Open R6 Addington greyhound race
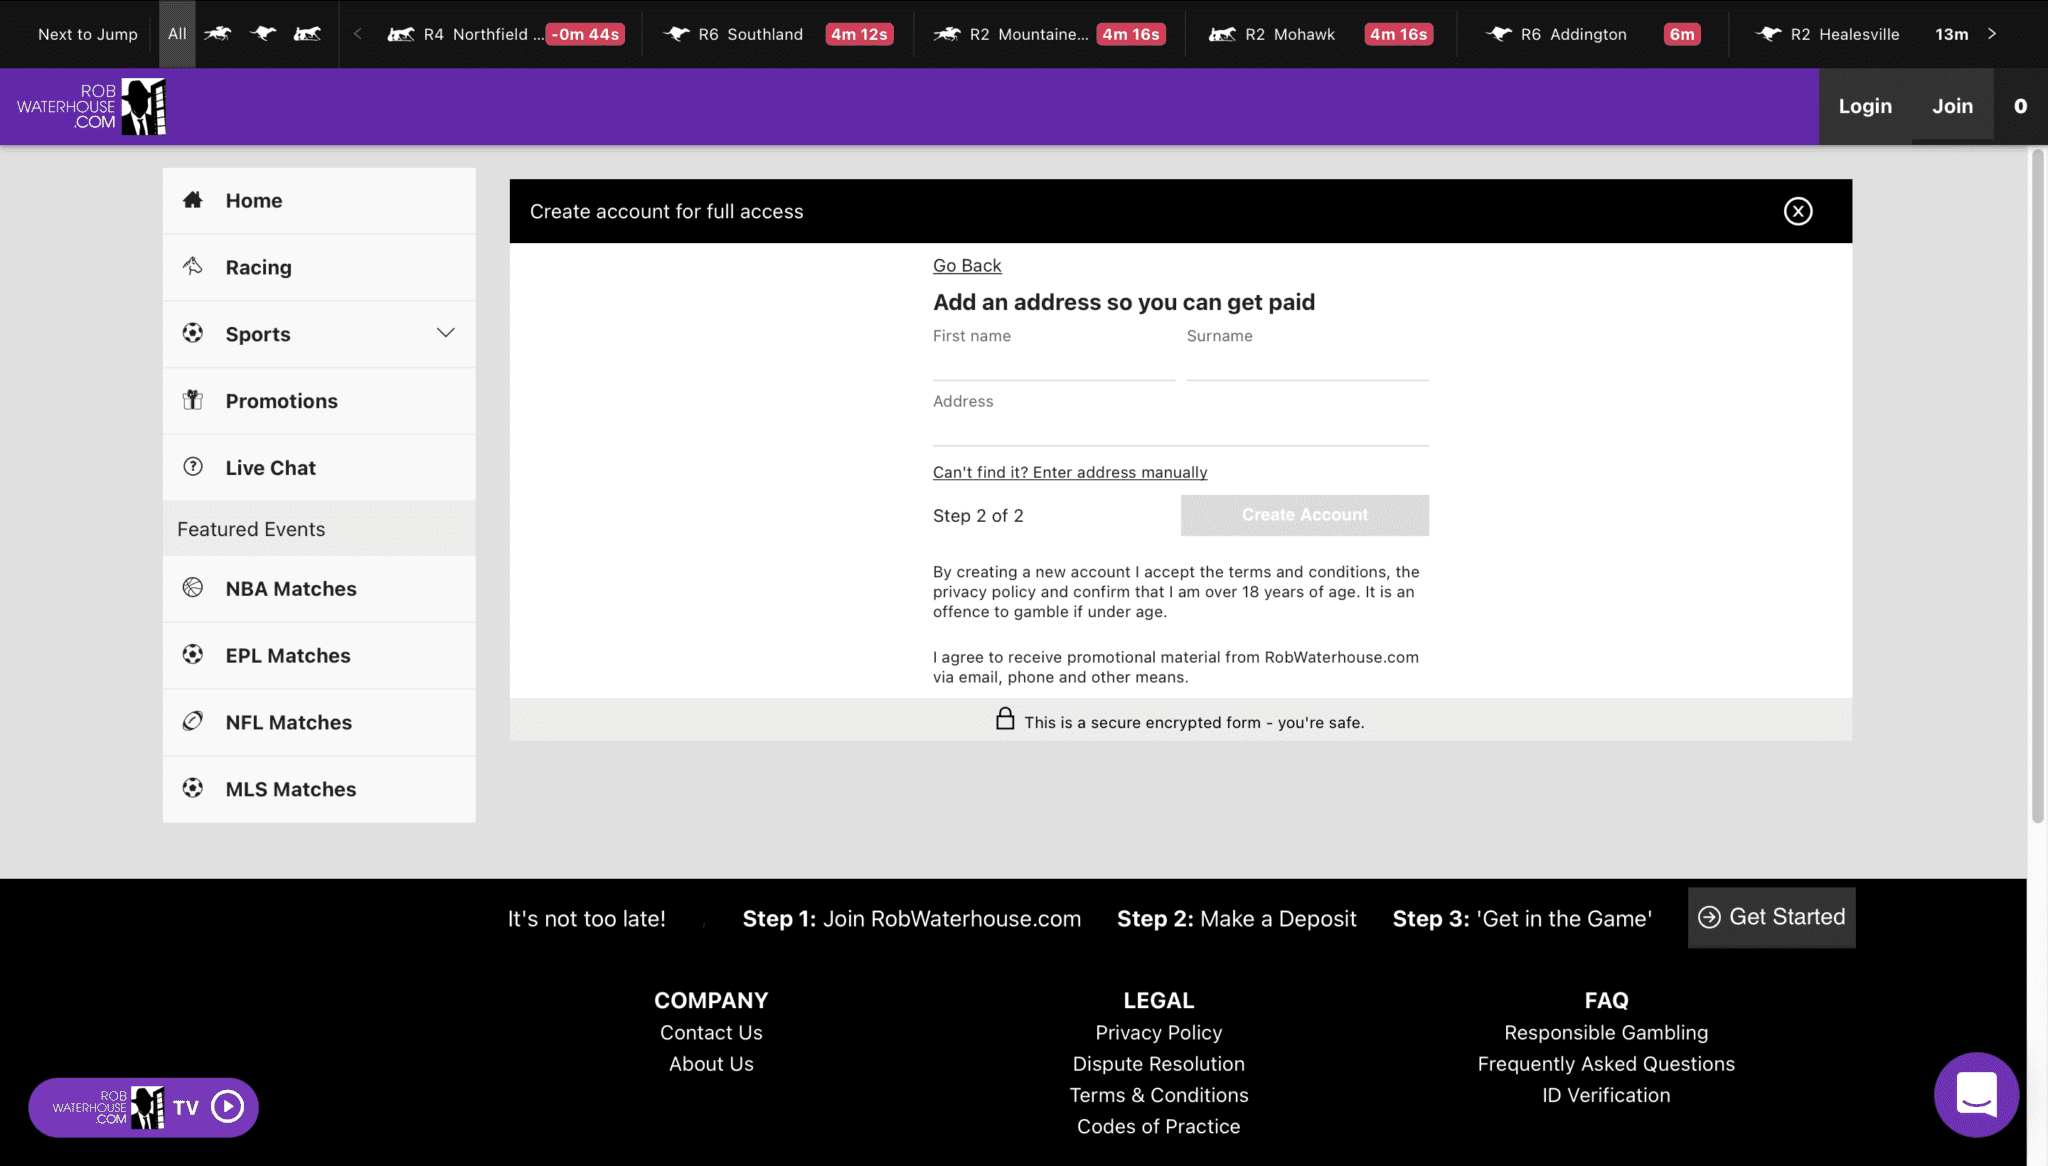2048x1166 pixels. [x=1592, y=34]
